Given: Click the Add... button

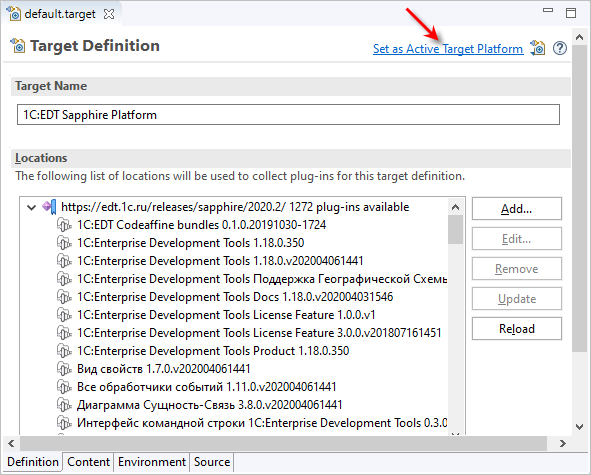Looking at the screenshot, I should [517, 208].
